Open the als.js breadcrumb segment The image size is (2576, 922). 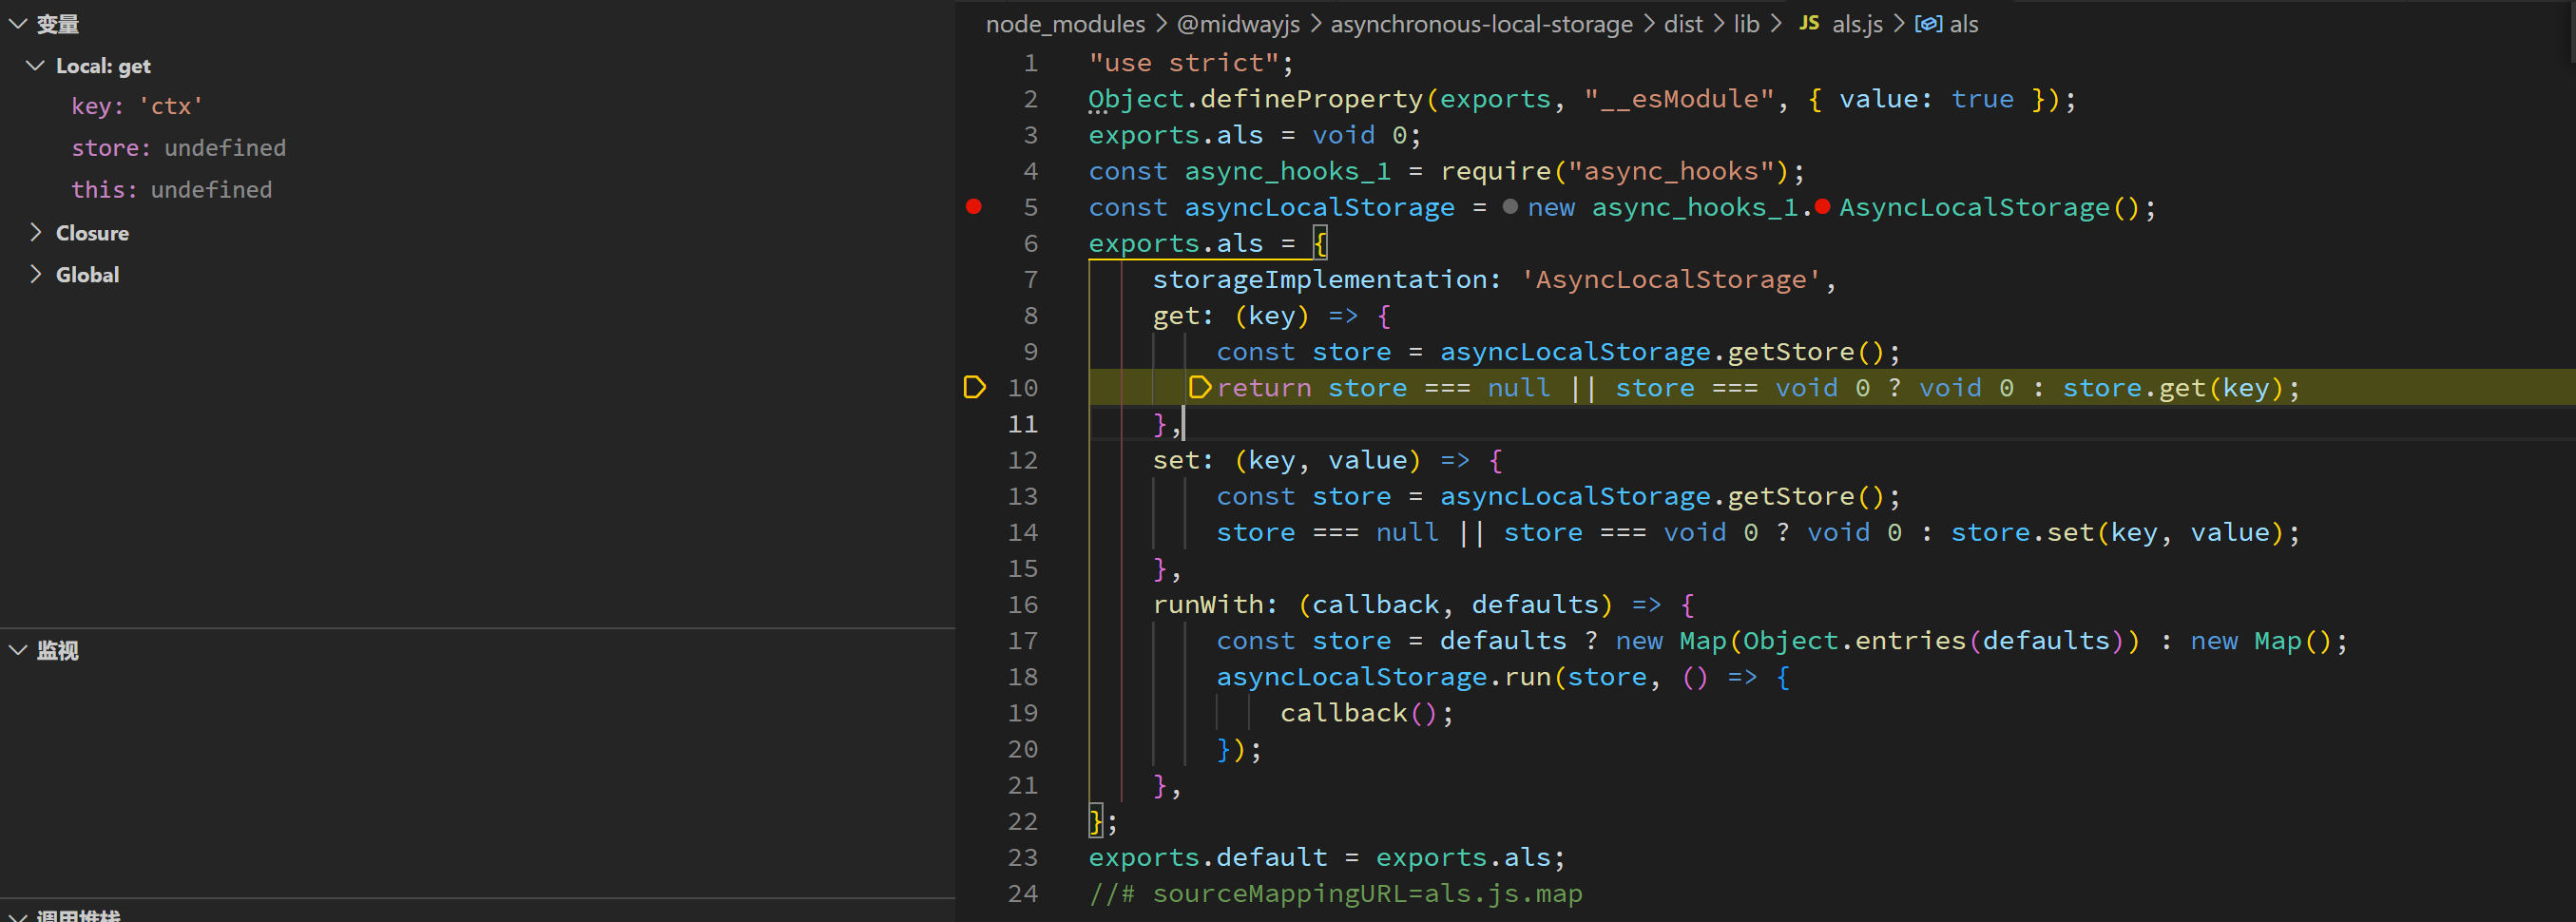click(x=1857, y=23)
